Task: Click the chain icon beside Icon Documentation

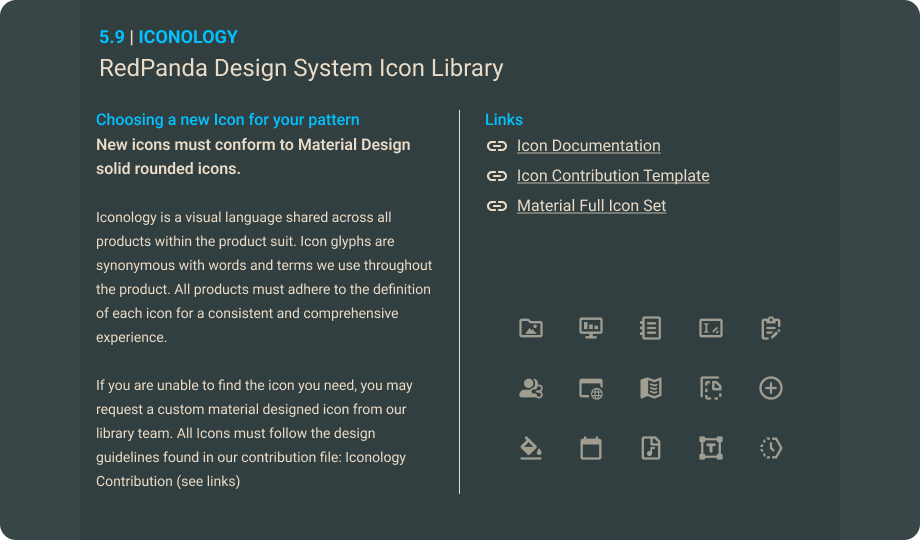Action: pos(497,146)
